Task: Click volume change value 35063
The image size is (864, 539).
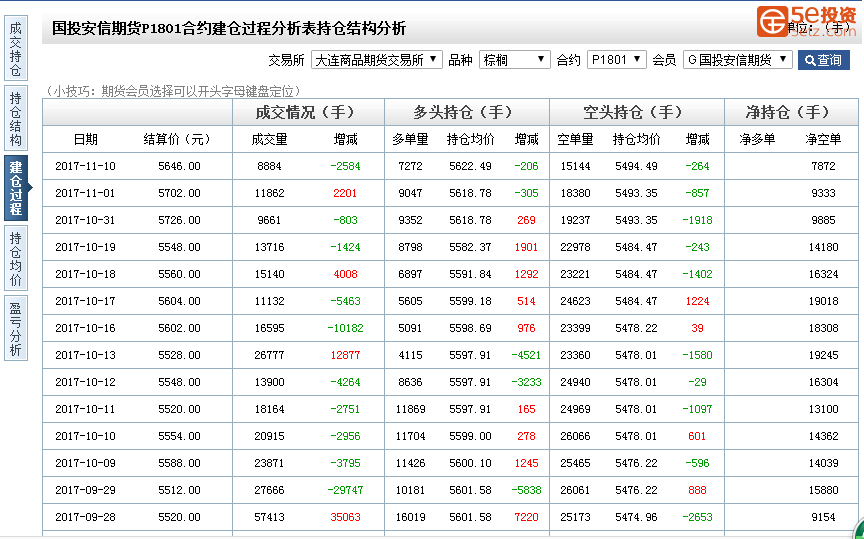Action: (x=345, y=518)
